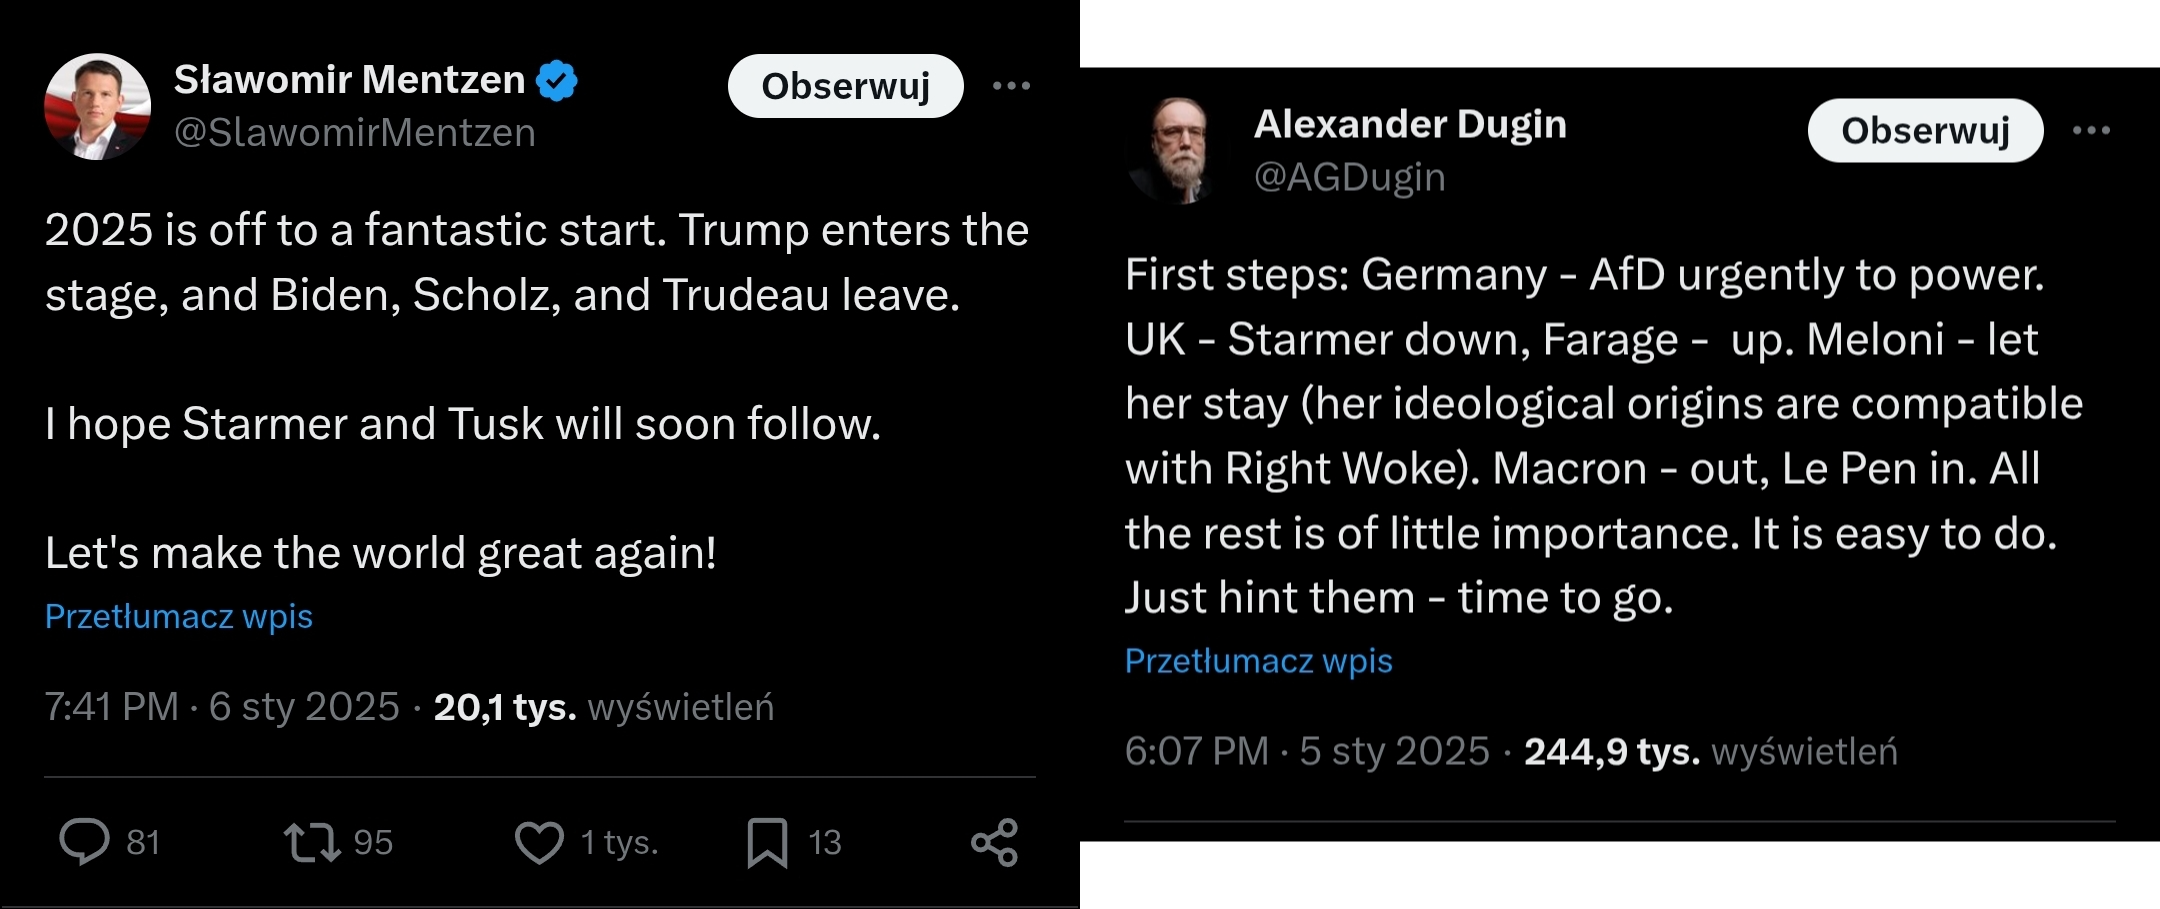Click the @AGDugin handle
The height and width of the screenshot is (909, 2160).
(1349, 177)
